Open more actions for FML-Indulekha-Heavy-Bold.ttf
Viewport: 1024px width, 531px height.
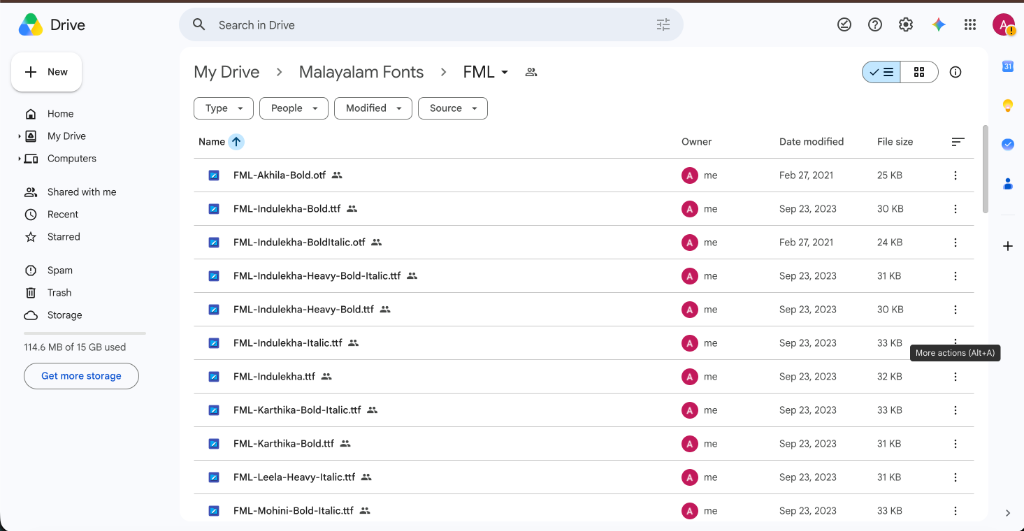click(955, 310)
